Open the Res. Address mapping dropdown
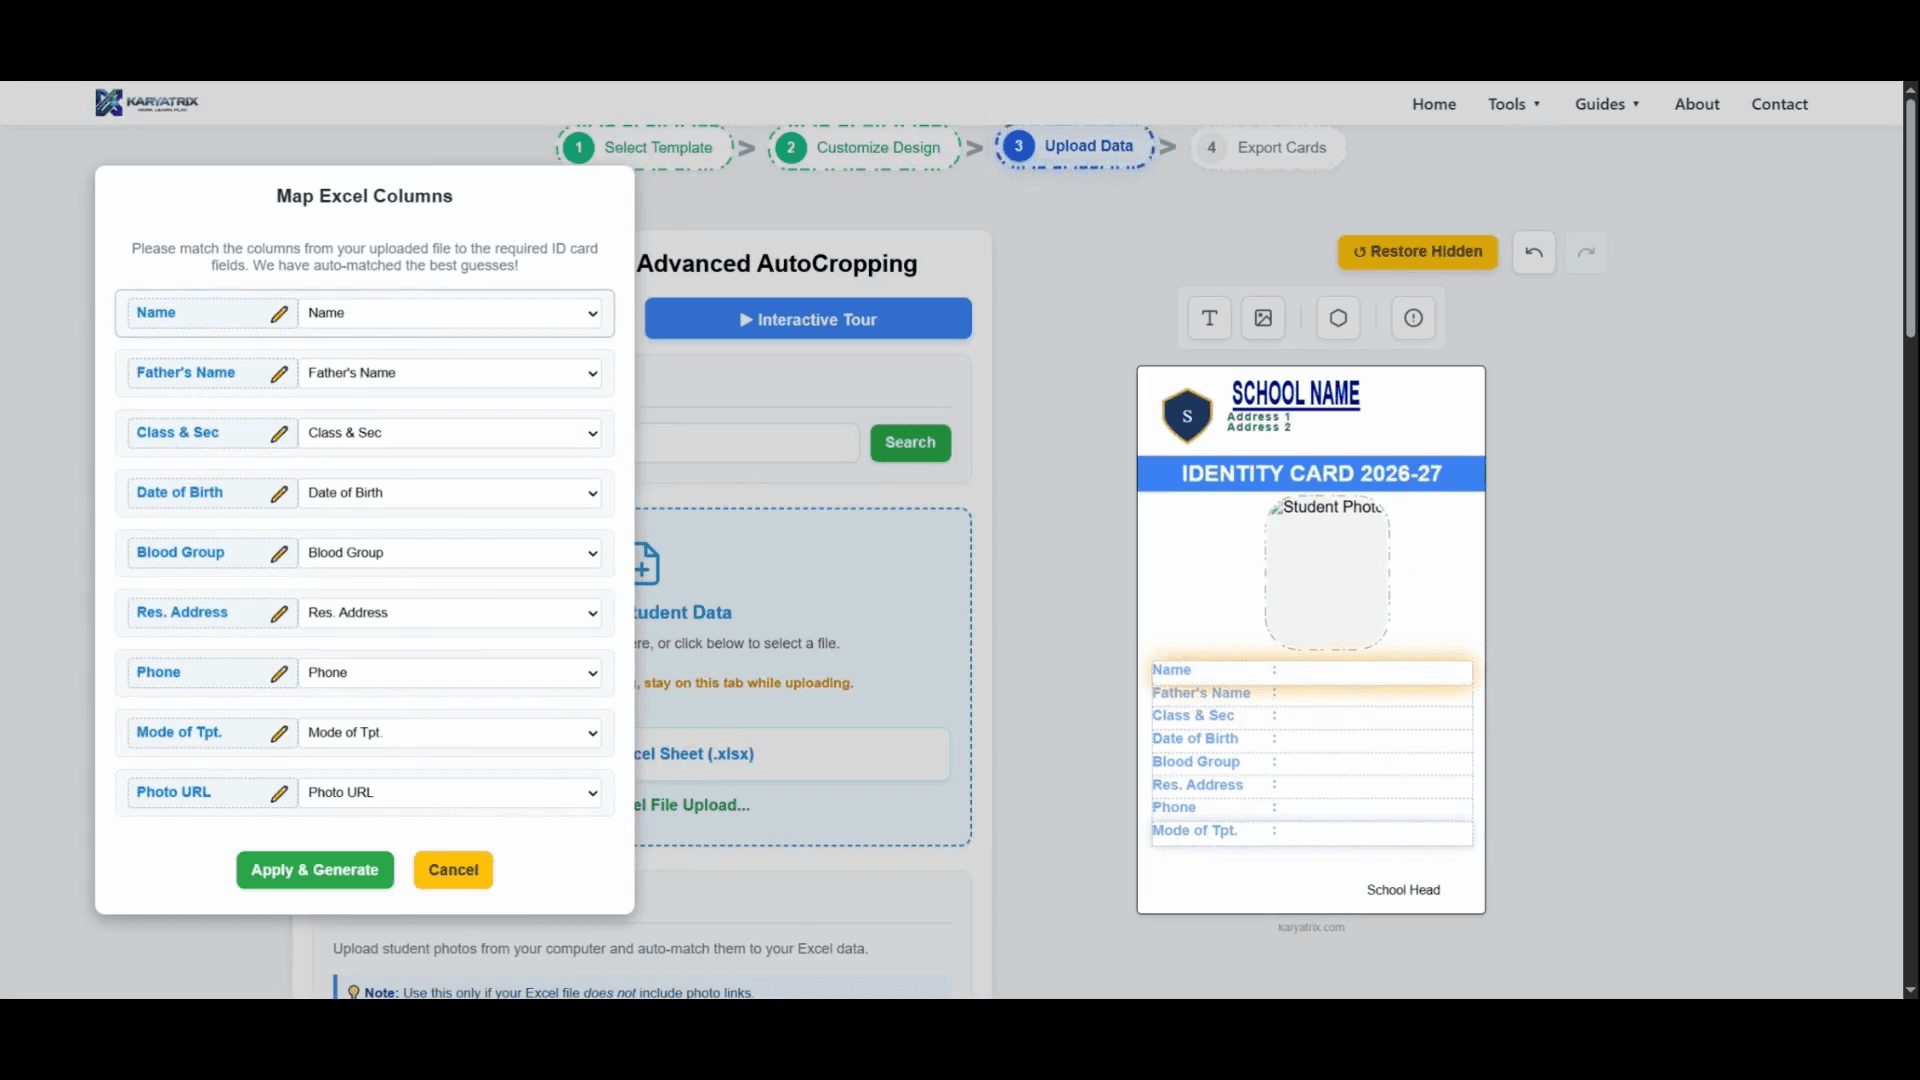This screenshot has height=1080, width=1920. pyautogui.click(x=450, y=613)
